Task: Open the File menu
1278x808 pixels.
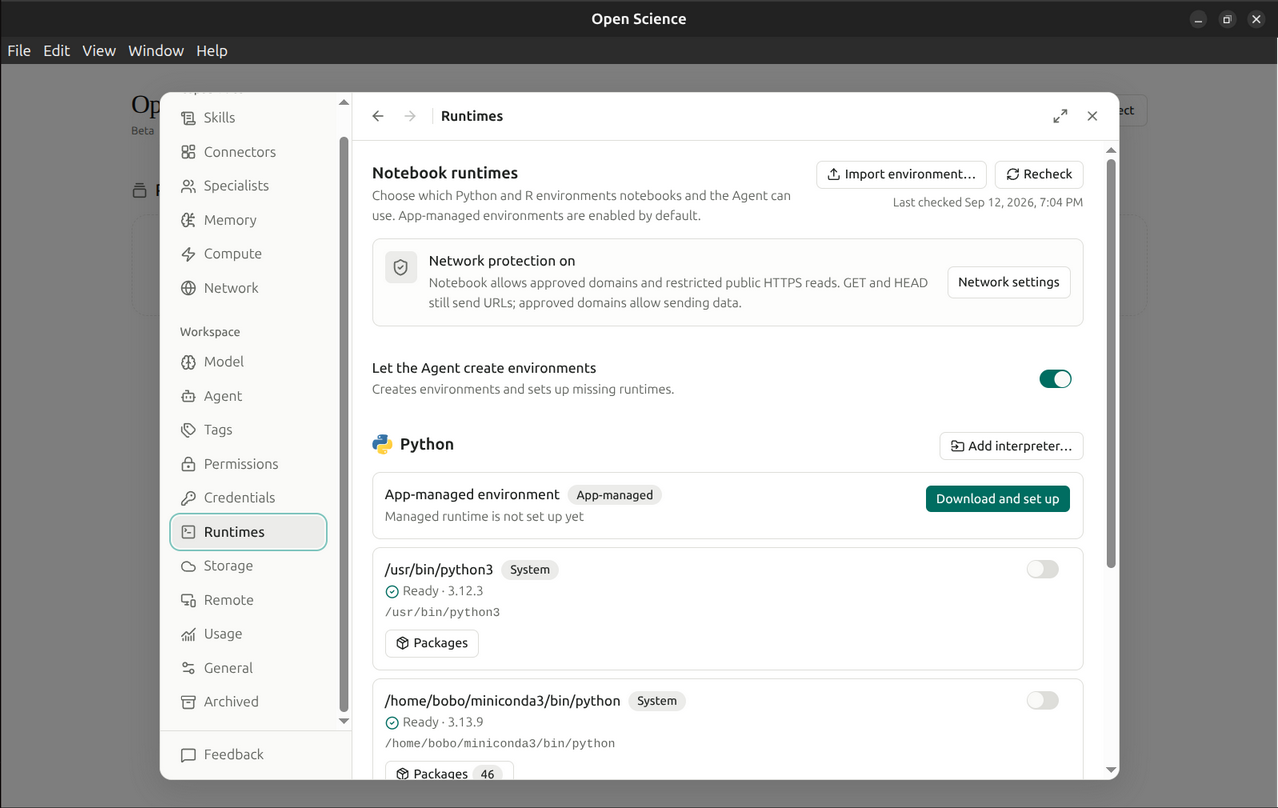Action: coord(19,51)
